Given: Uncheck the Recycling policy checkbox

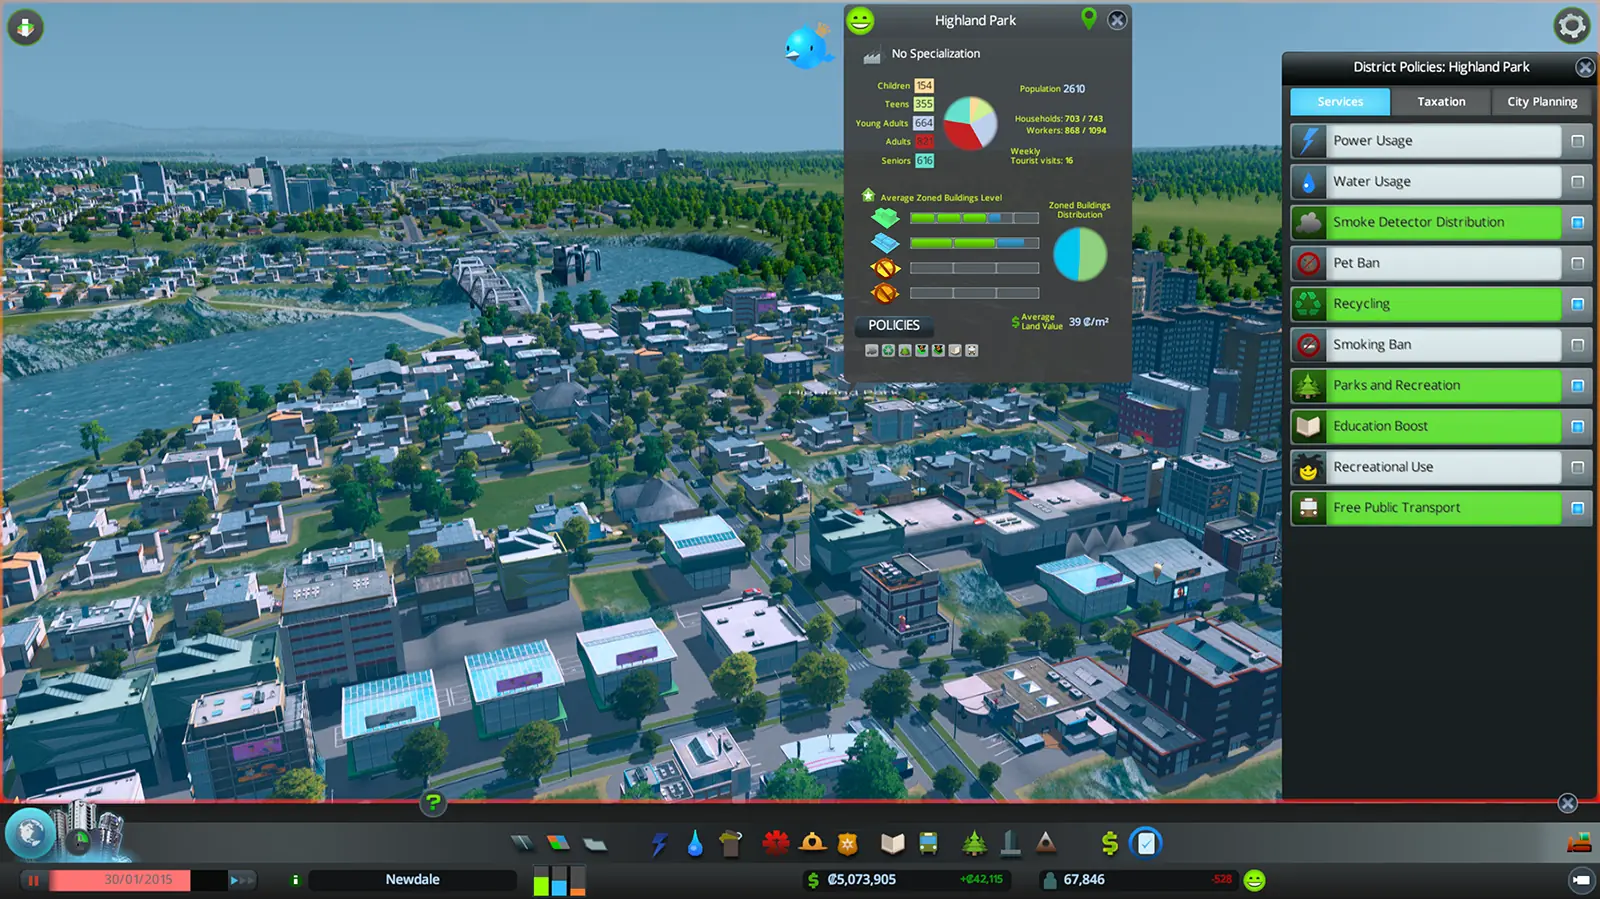Looking at the screenshot, I should 1577,304.
